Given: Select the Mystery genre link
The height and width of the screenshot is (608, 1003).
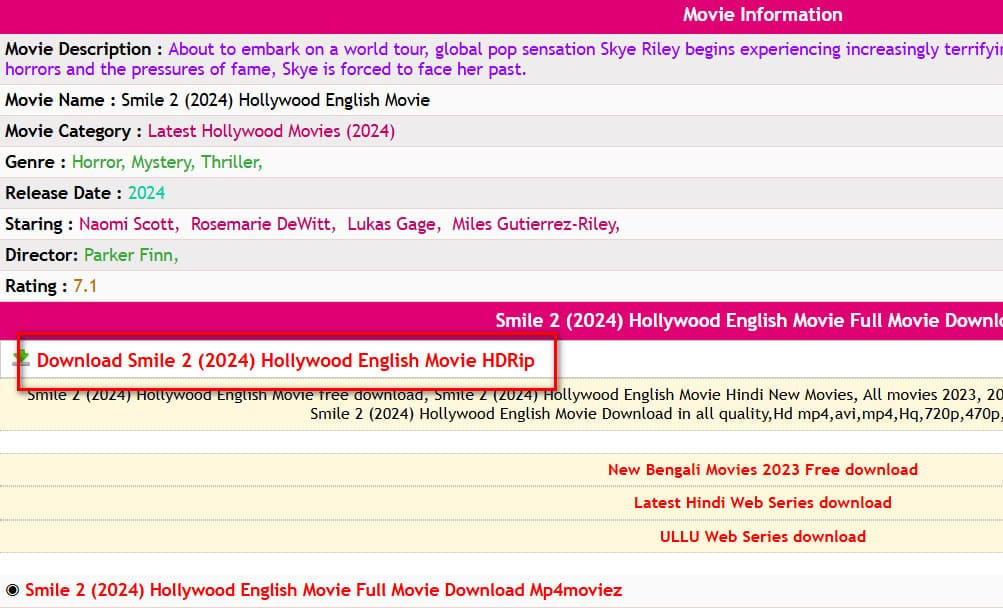Looking at the screenshot, I should tap(163, 163).
